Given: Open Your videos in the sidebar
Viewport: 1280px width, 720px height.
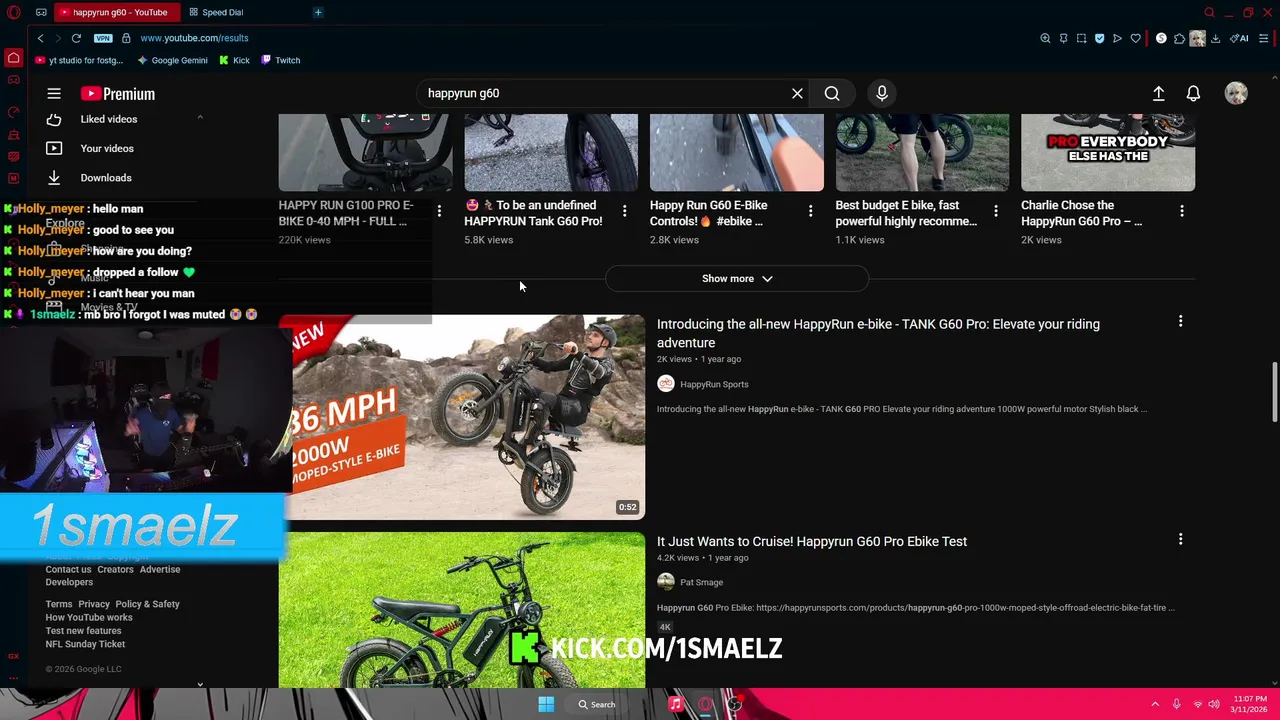Looking at the screenshot, I should pyautogui.click(x=107, y=148).
